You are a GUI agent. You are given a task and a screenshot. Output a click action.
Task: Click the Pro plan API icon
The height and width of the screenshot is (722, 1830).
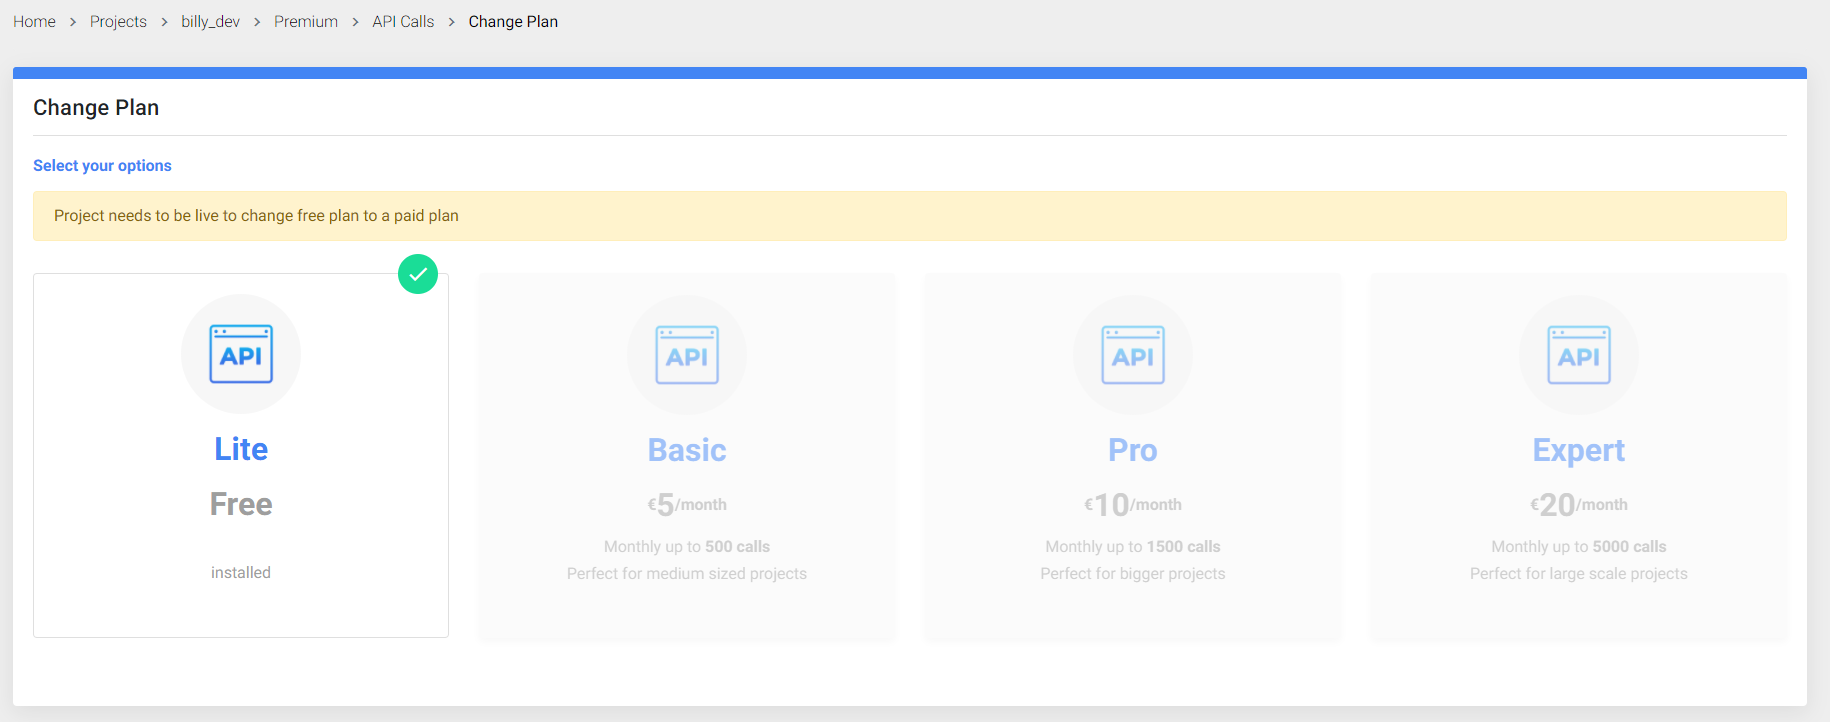1133,355
